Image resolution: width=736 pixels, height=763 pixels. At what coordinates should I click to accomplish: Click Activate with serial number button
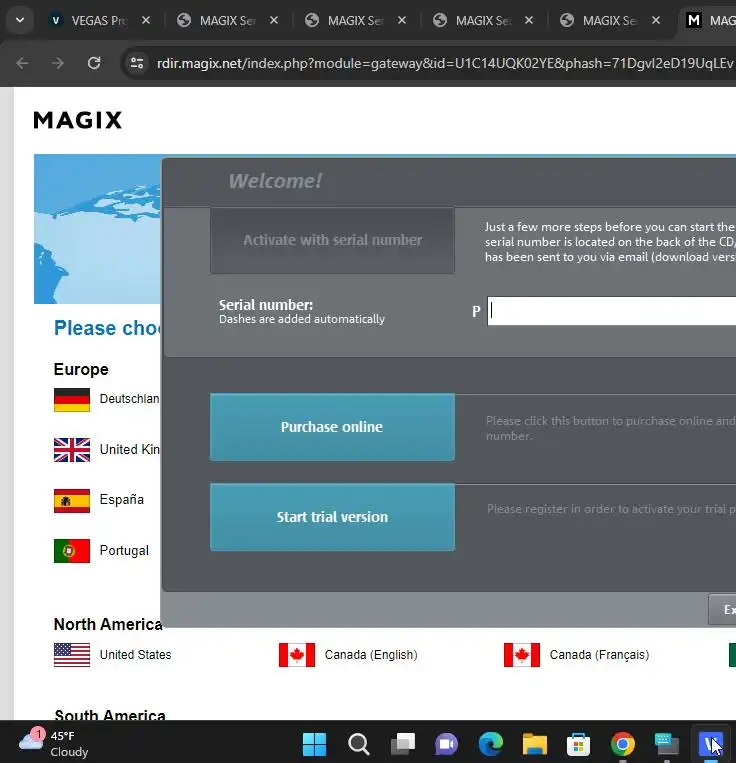point(332,240)
